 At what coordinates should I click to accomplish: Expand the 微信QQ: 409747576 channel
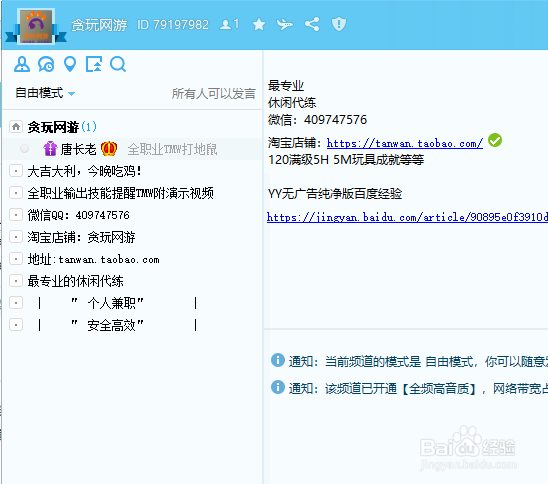click(16, 215)
